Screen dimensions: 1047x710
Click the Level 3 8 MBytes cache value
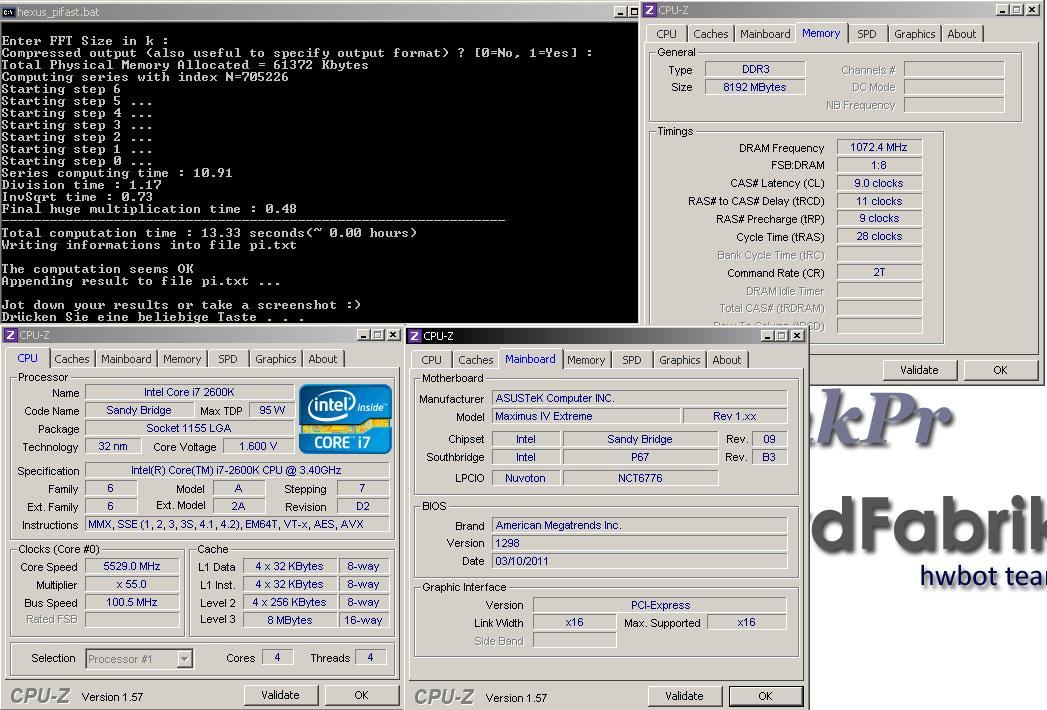(290, 620)
